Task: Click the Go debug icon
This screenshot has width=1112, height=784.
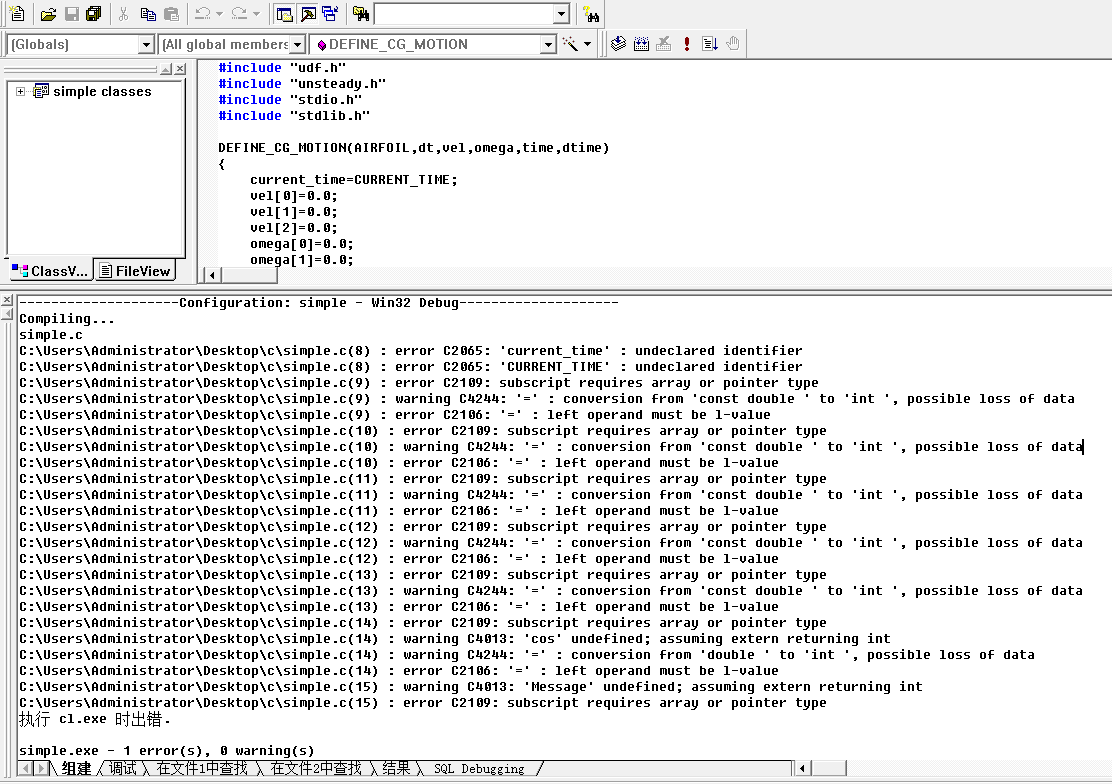Action: tap(710, 44)
